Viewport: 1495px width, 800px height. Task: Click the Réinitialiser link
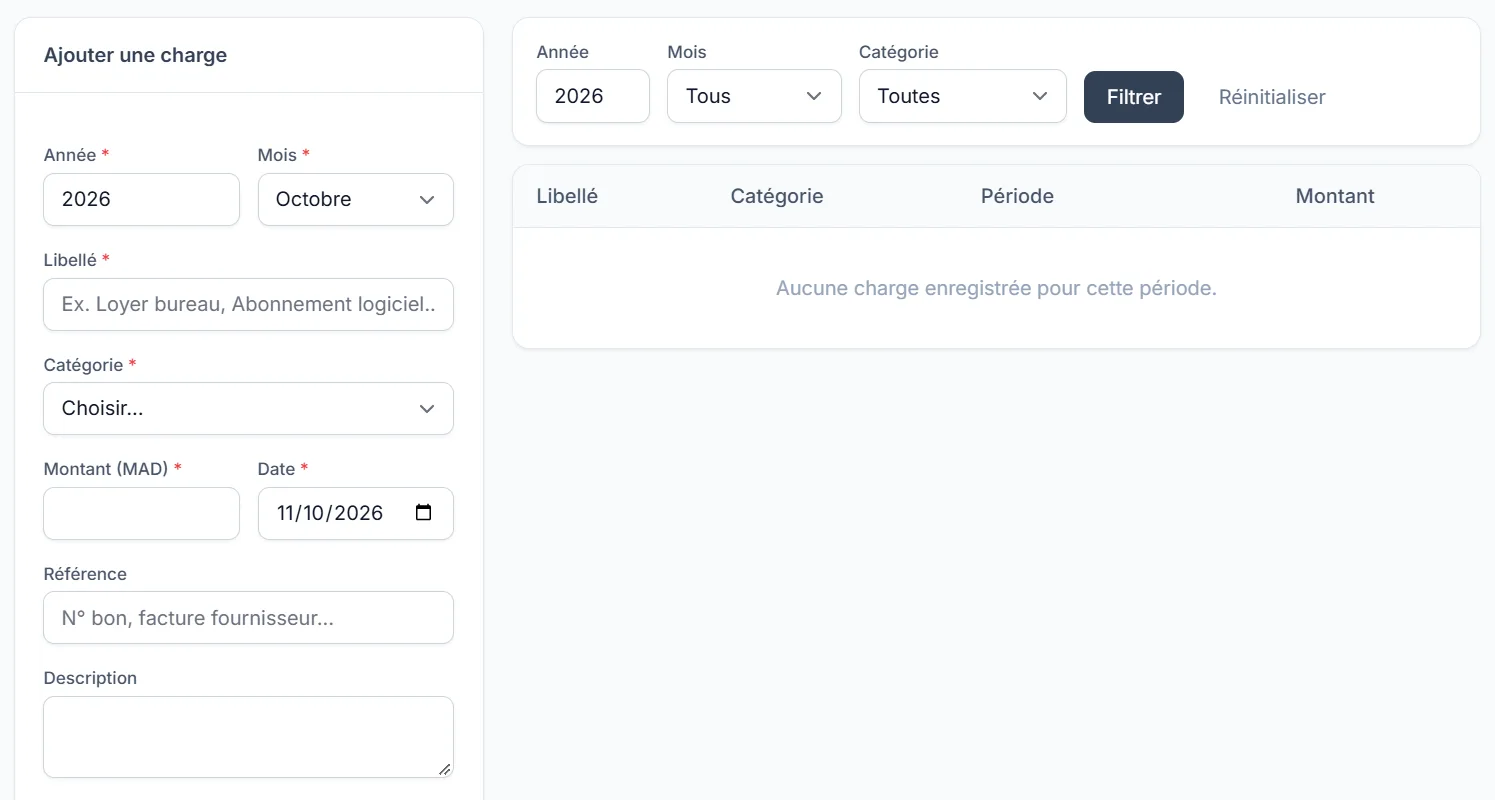point(1272,97)
